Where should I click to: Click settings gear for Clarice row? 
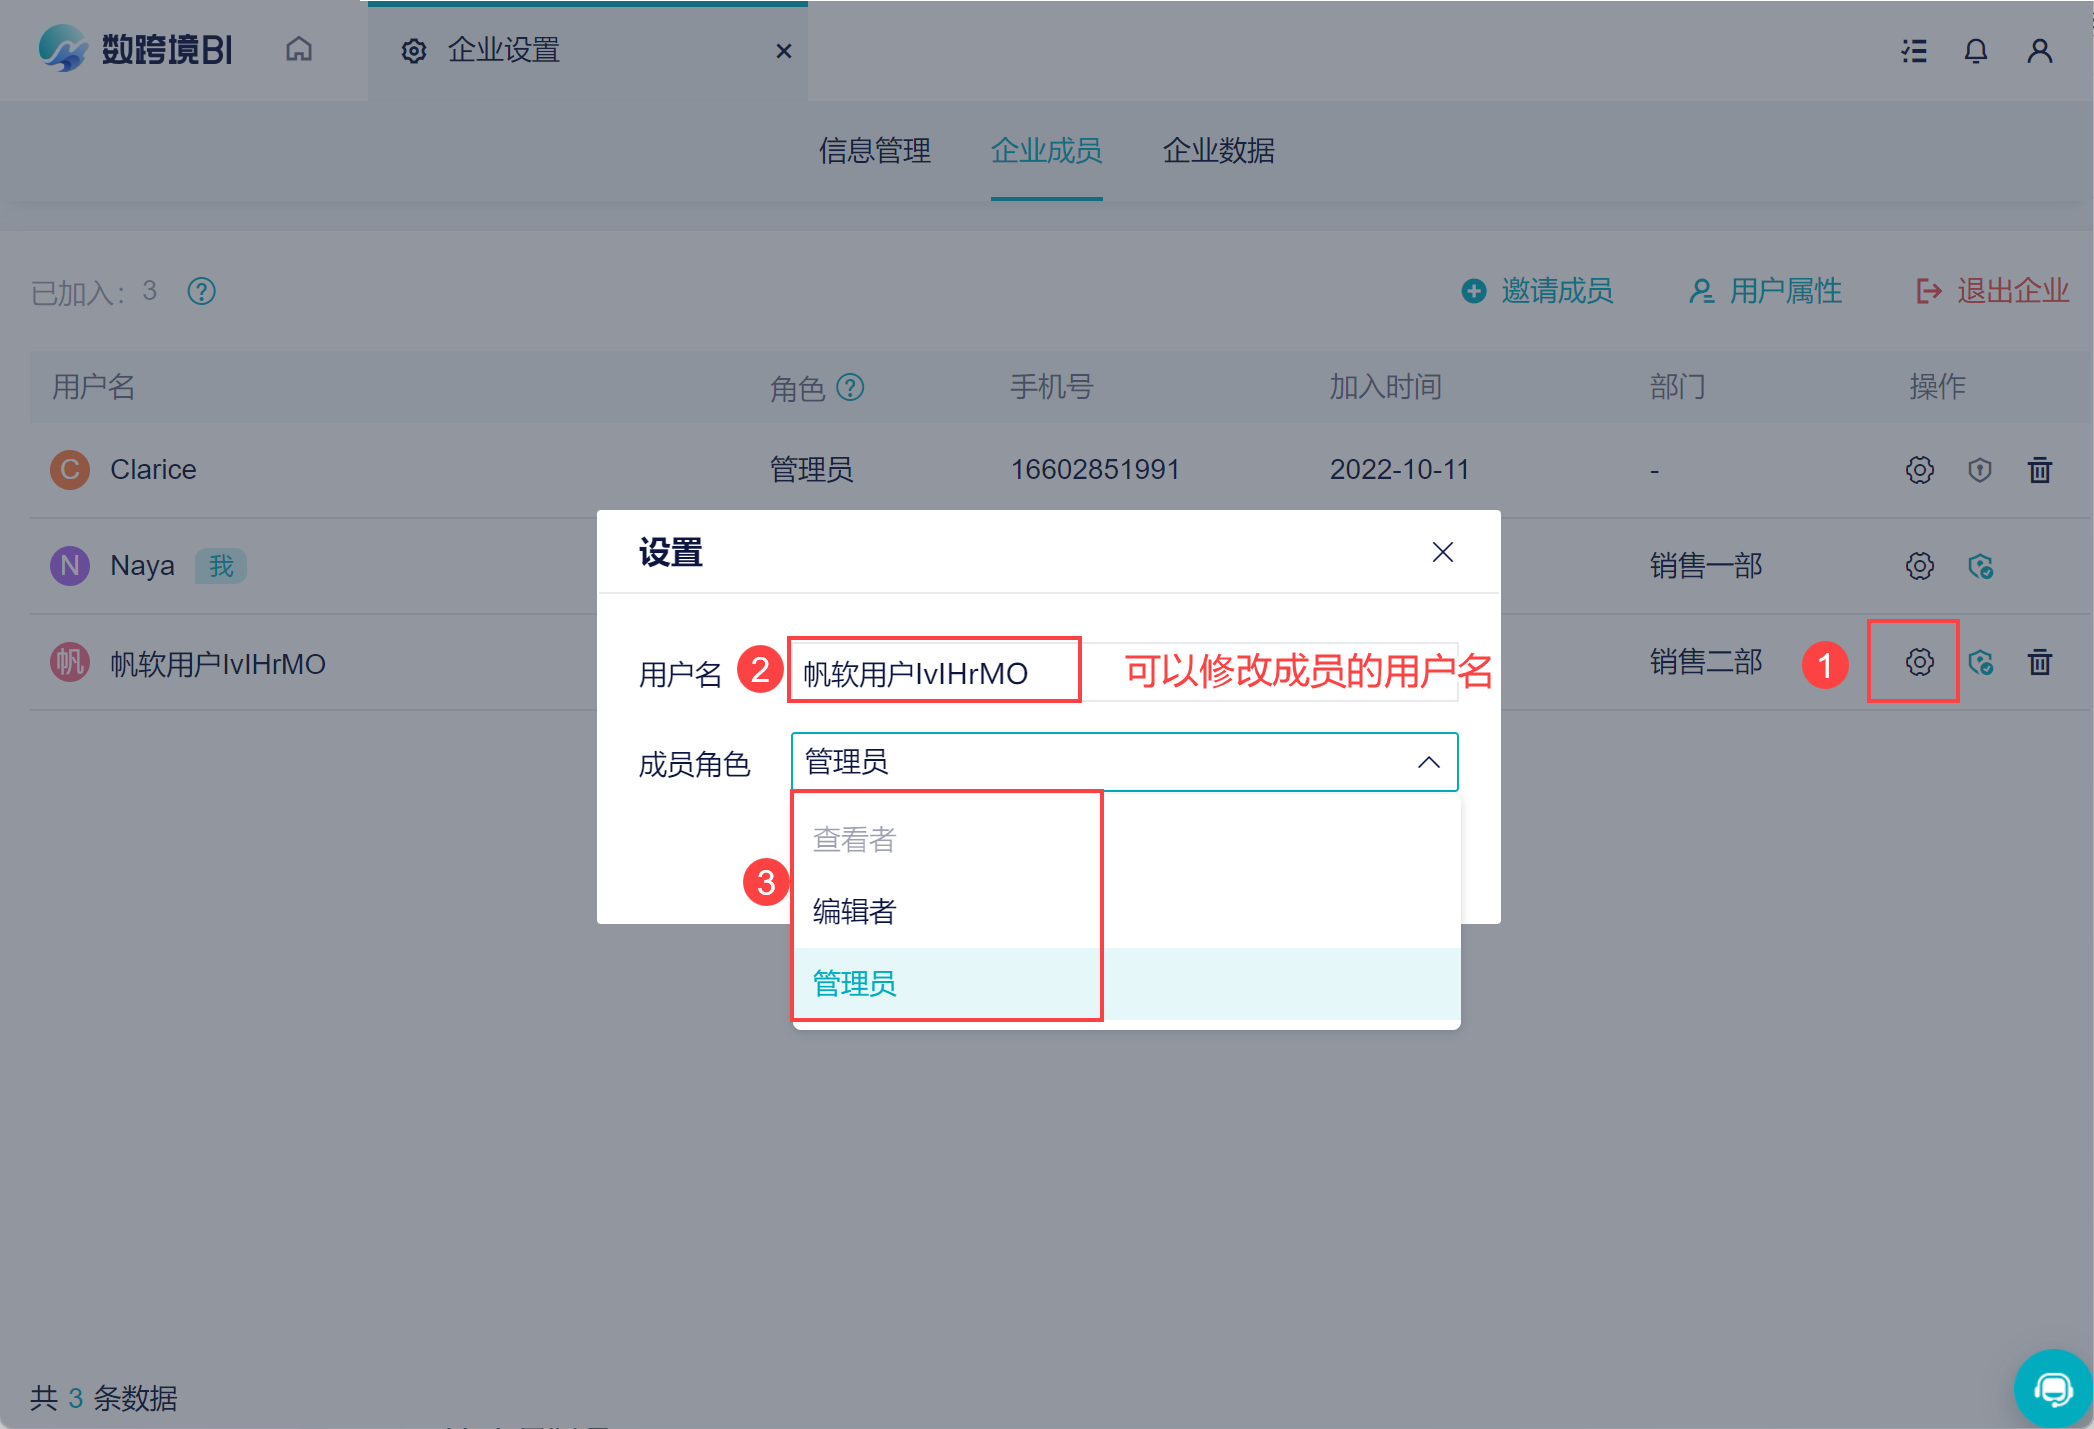(x=1919, y=470)
